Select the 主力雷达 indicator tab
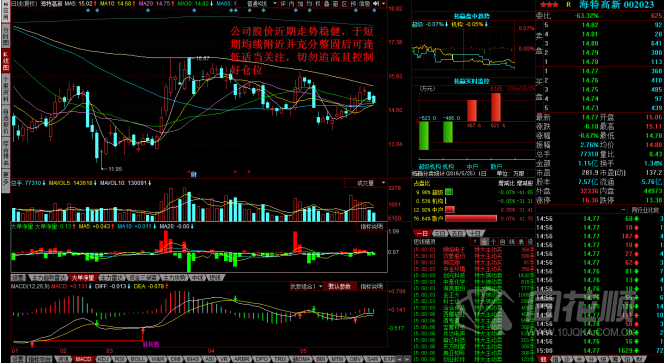 [112, 278]
